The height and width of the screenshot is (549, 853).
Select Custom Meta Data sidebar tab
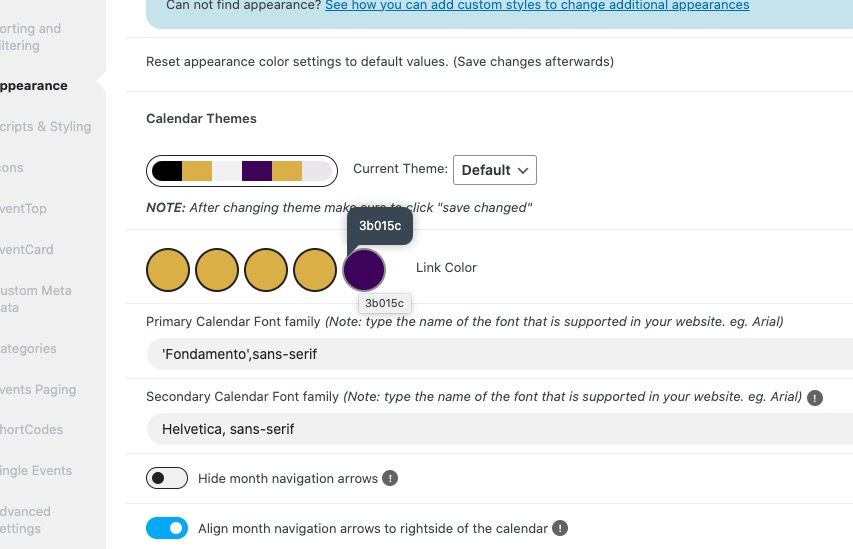[36, 299]
